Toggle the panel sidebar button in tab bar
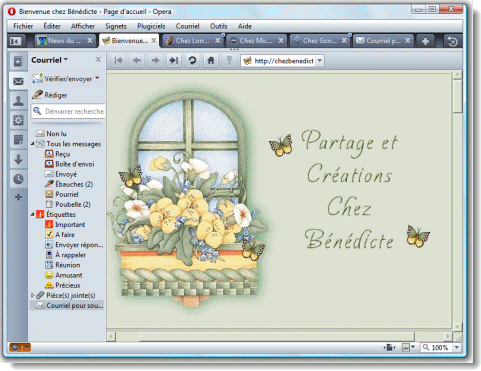This screenshot has height=371, width=481. 15,41
